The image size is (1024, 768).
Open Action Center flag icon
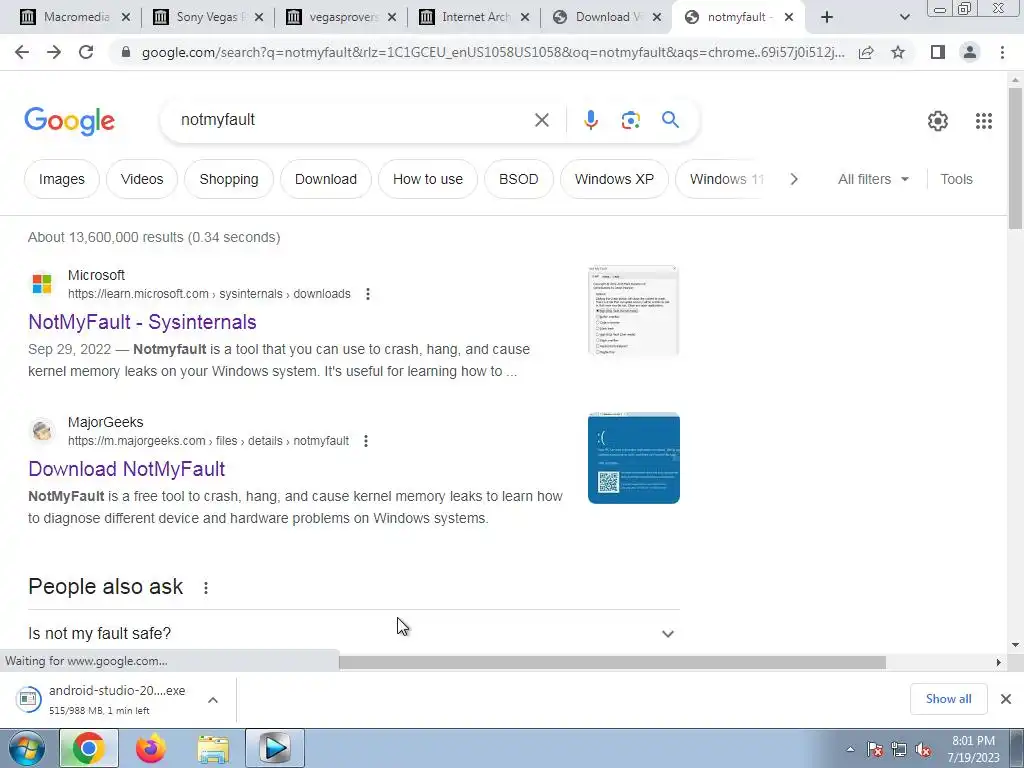tap(875, 749)
